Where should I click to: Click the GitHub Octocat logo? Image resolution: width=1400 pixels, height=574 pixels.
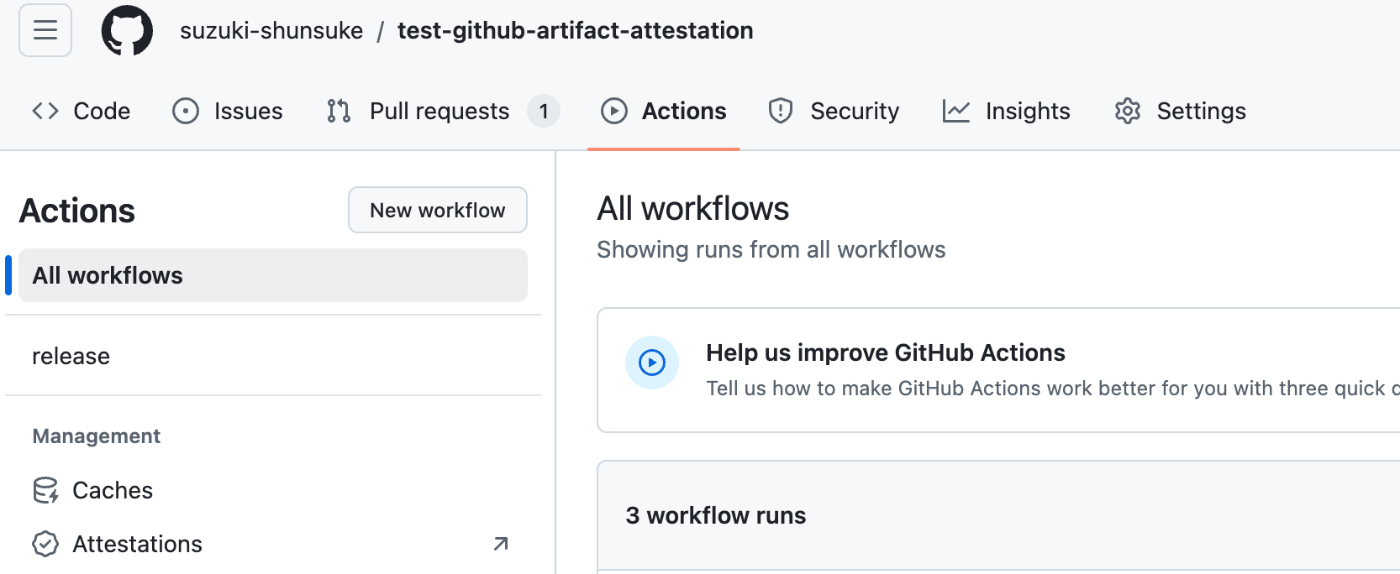point(127,30)
